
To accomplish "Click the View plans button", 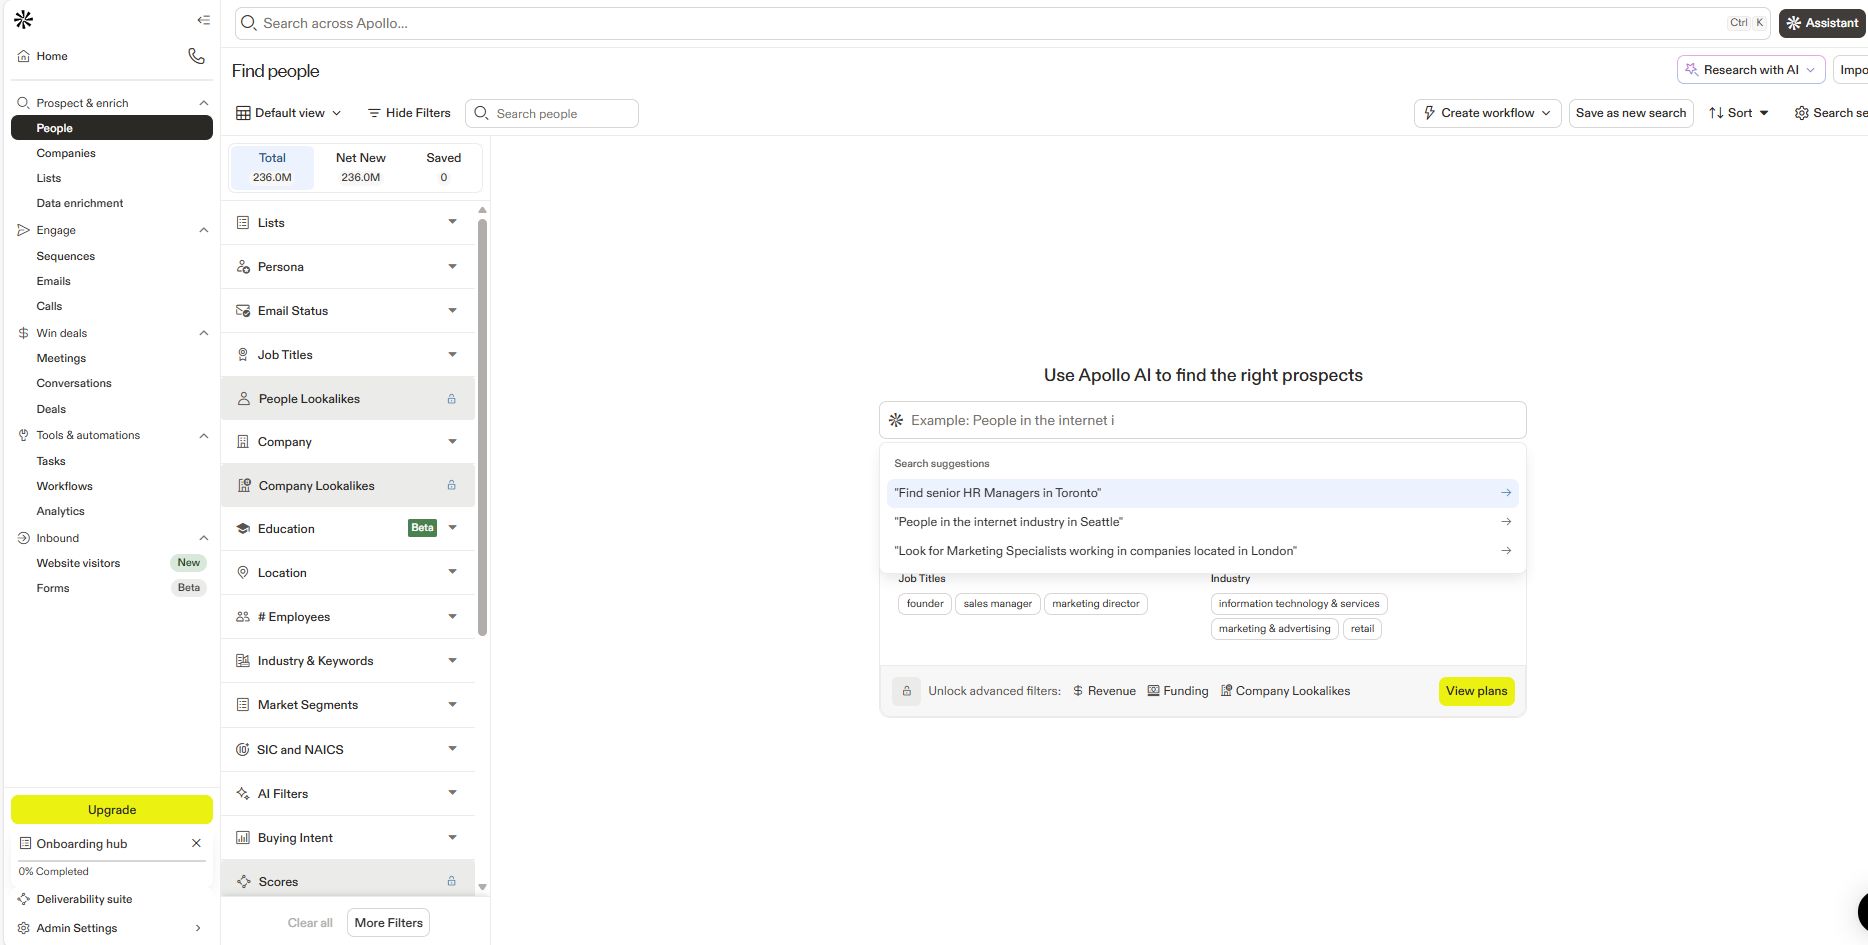I will [1476, 691].
